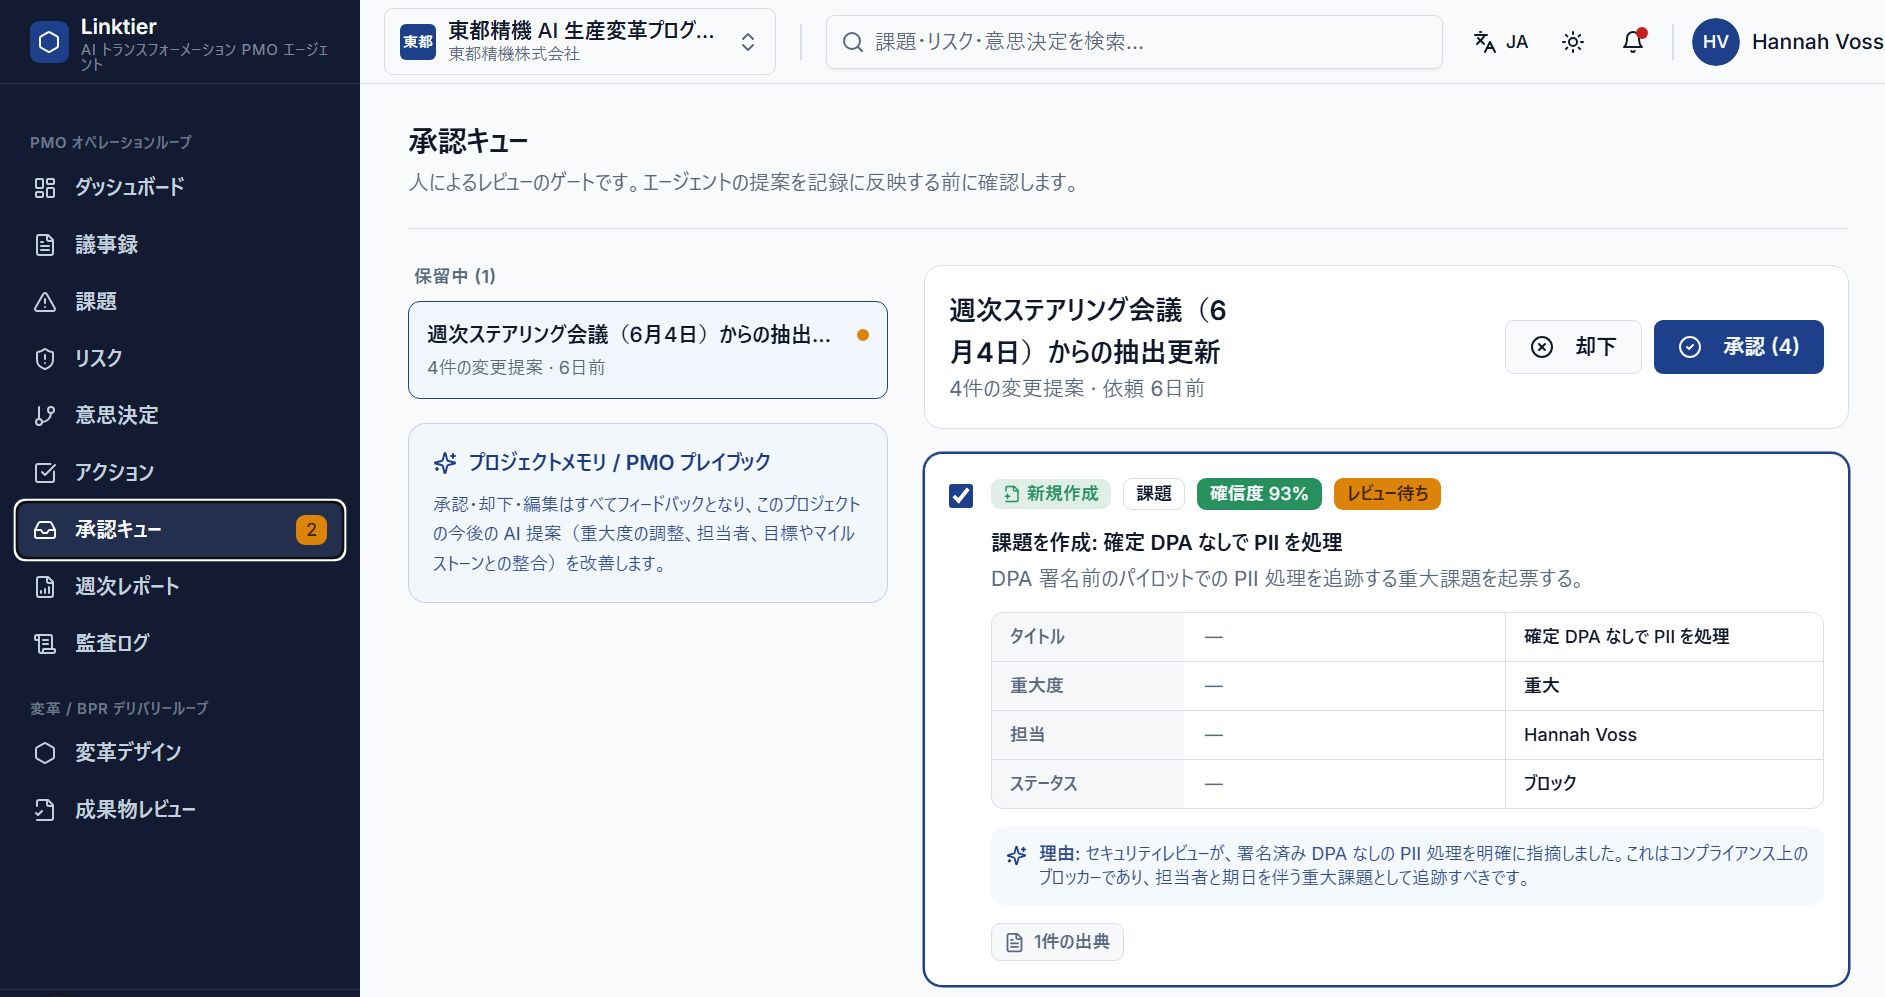Click the リスク shield icon
Image resolution: width=1885 pixels, height=997 pixels.
click(45, 359)
